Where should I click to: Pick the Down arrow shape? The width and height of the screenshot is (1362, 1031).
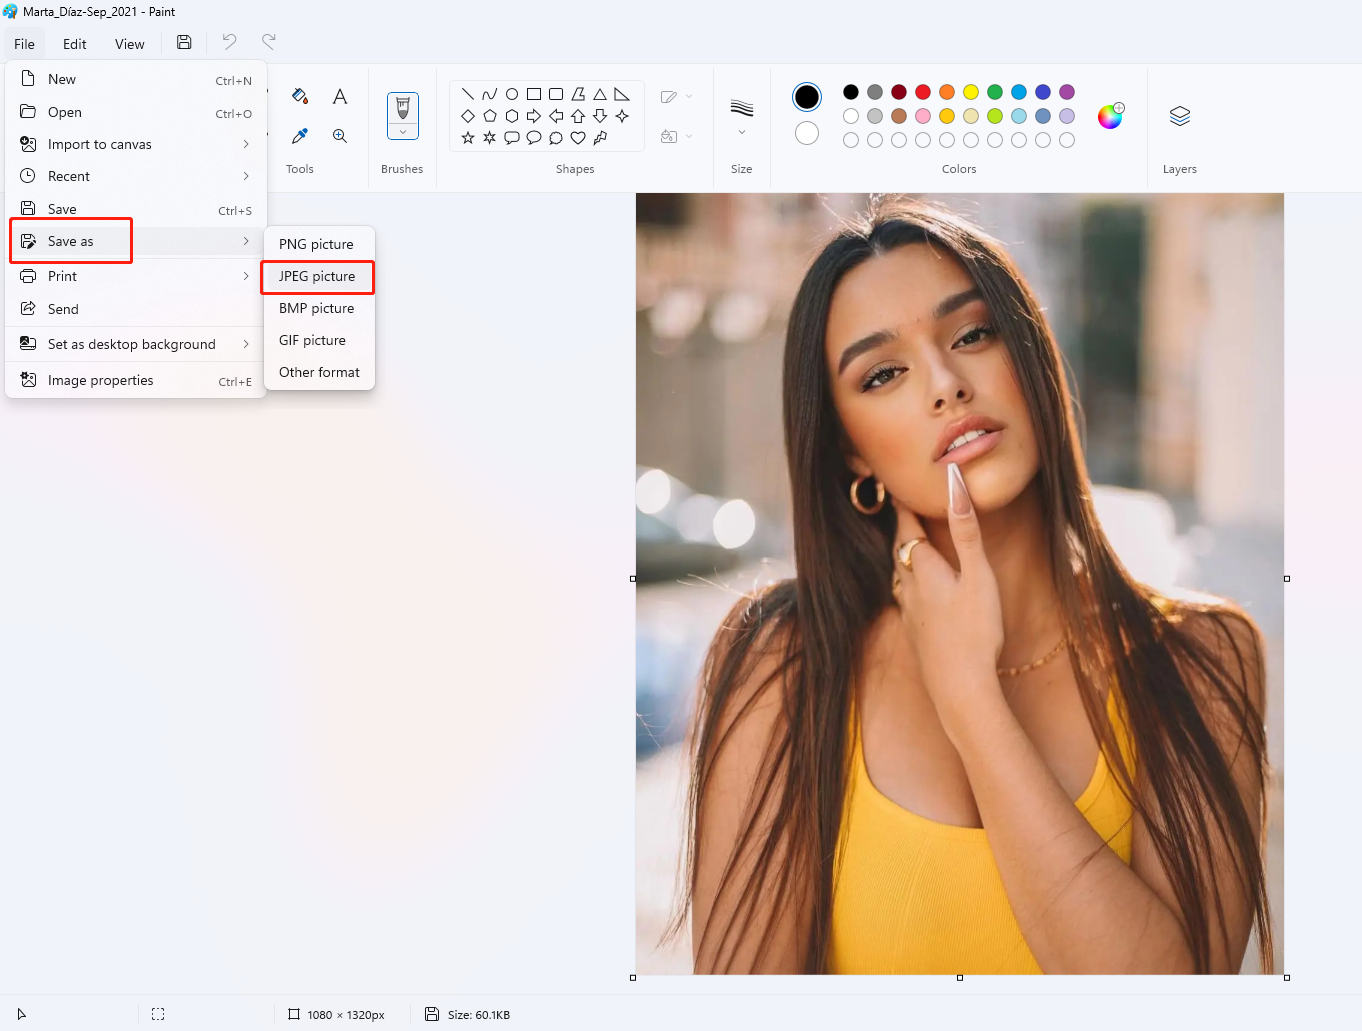click(x=600, y=116)
